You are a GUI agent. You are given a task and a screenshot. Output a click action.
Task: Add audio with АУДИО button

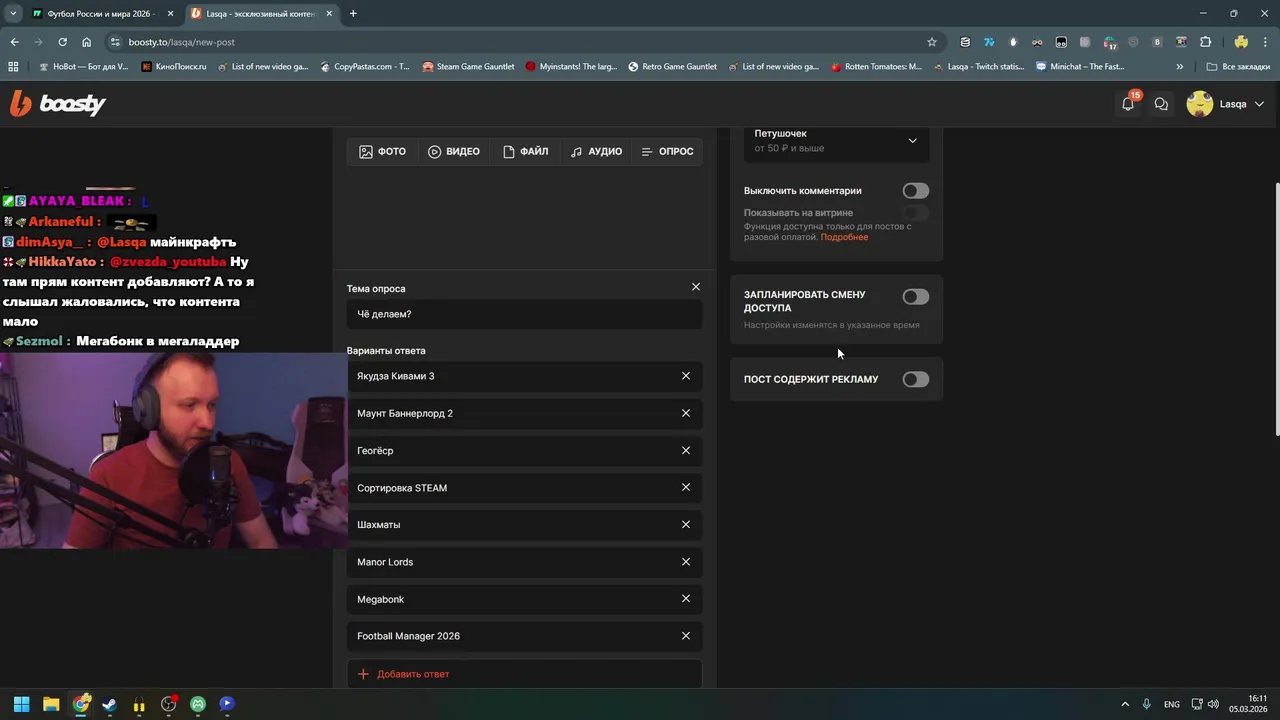596,152
